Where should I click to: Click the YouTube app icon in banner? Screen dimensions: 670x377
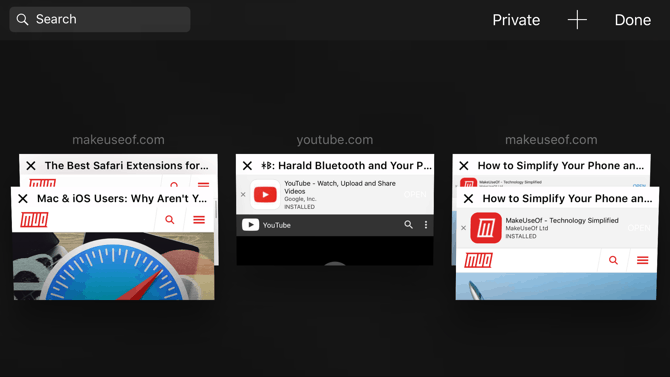265,195
